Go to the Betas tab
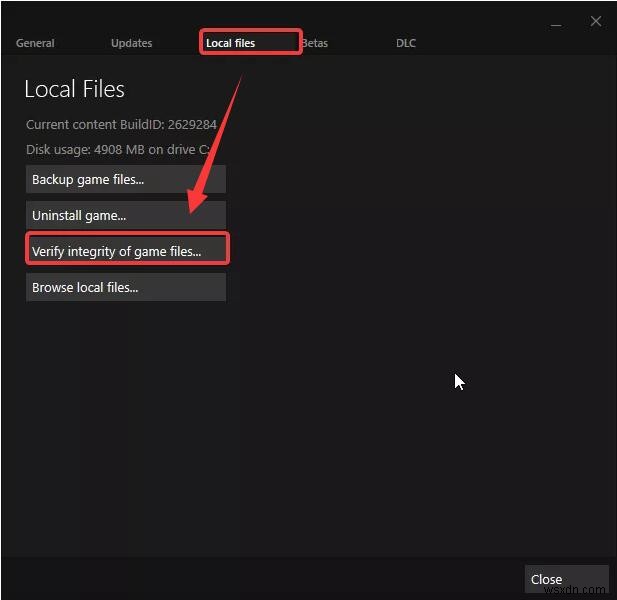Image resolution: width=617 pixels, height=600 pixels. (315, 43)
